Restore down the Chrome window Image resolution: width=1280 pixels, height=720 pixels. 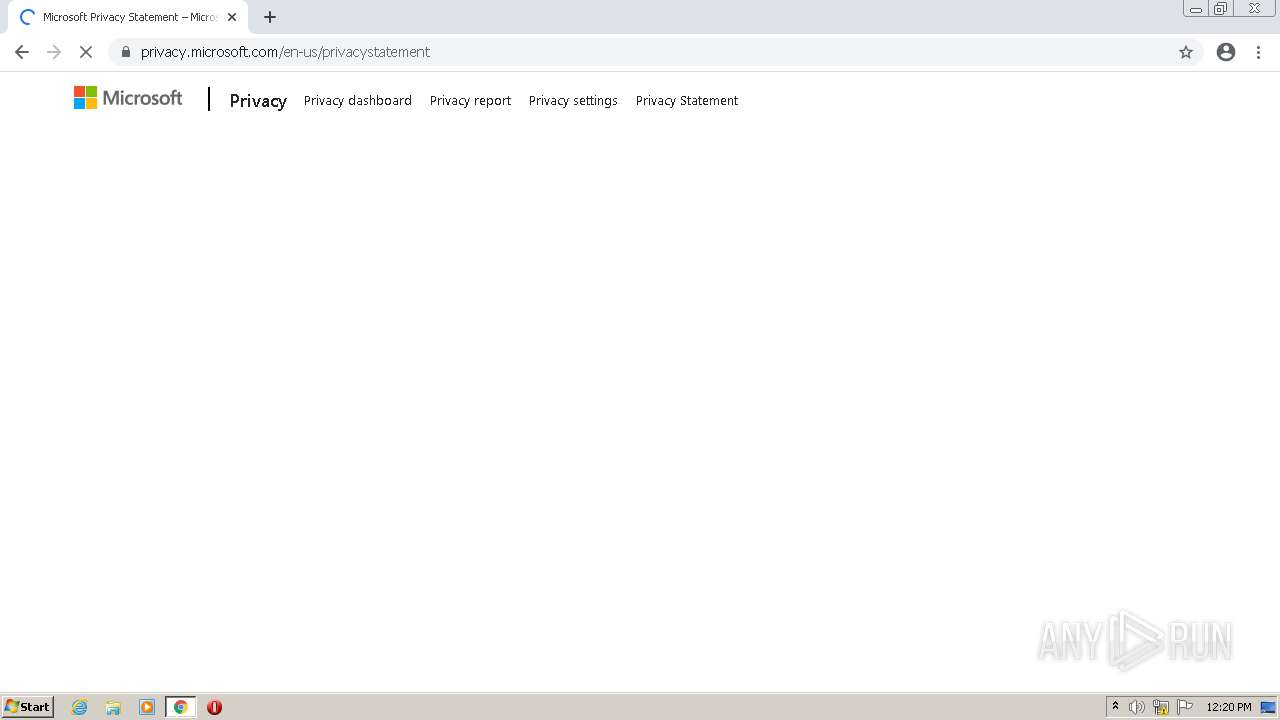pos(1221,9)
